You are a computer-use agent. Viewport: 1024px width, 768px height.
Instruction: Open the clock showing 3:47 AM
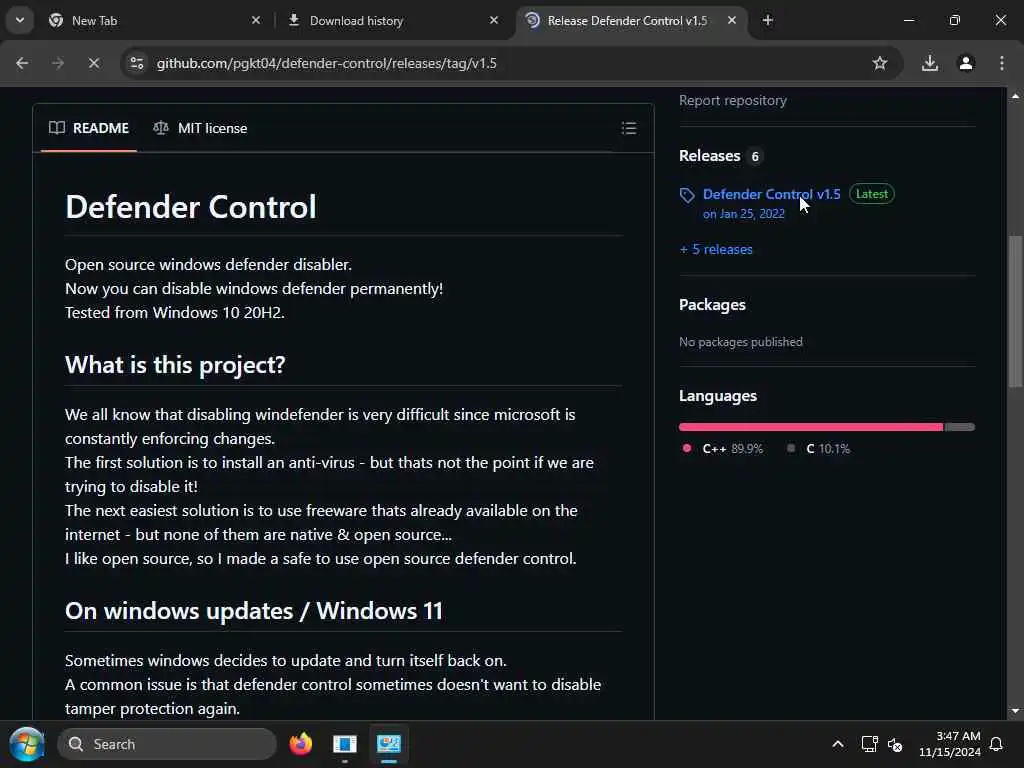pos(950,744)
